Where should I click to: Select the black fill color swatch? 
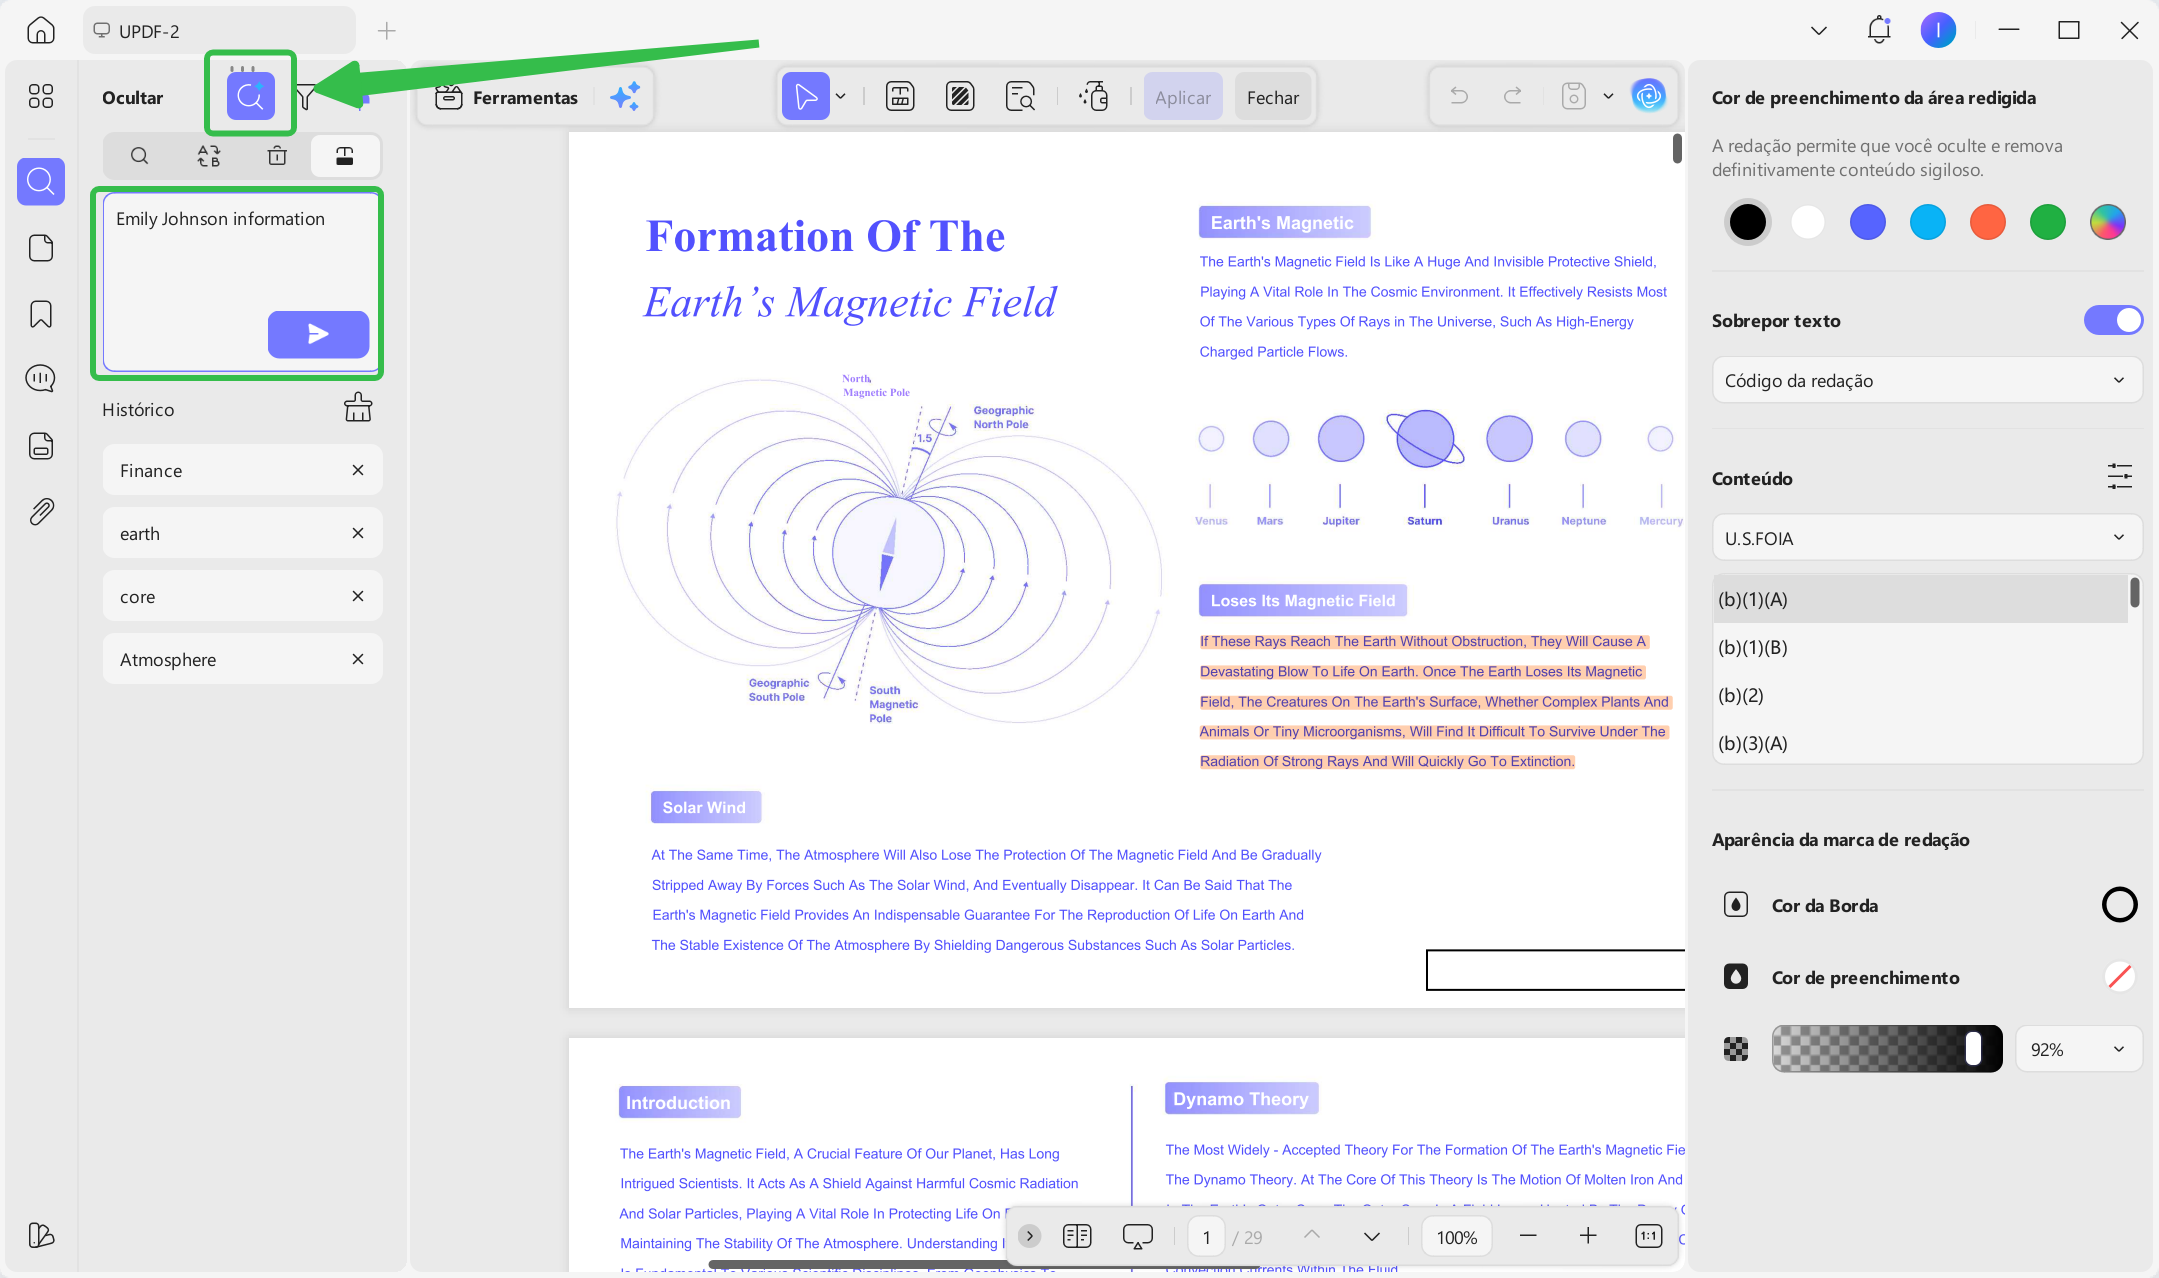(x=1748, y=222)
